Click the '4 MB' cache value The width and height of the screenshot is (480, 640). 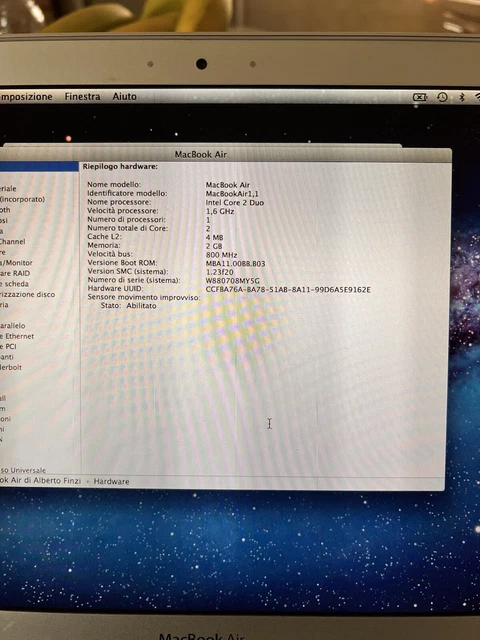tap(214, 238)
